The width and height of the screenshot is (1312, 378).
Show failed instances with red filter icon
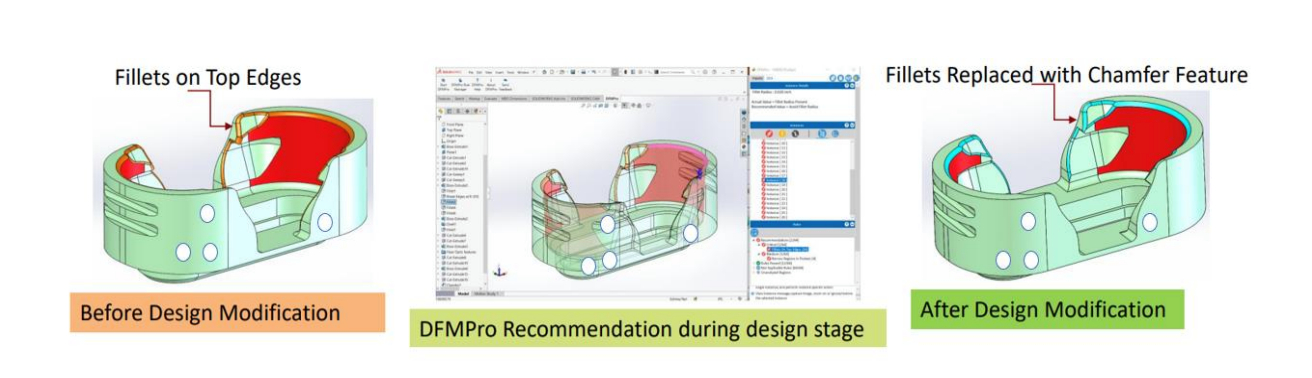[769, 133]
